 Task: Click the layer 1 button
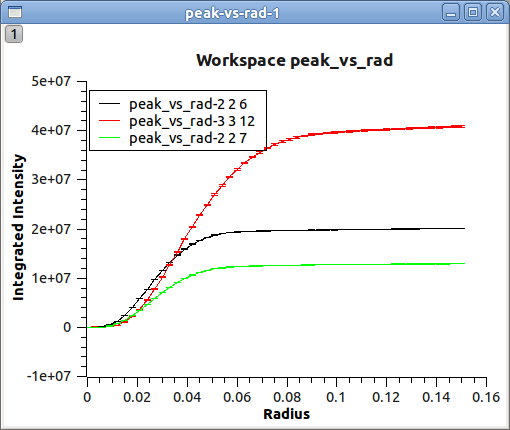(14, 34)
